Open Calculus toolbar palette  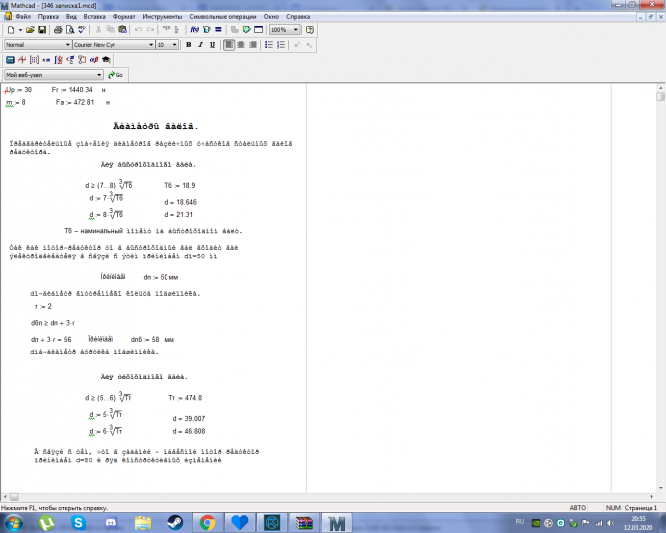[x=58, y=60]
